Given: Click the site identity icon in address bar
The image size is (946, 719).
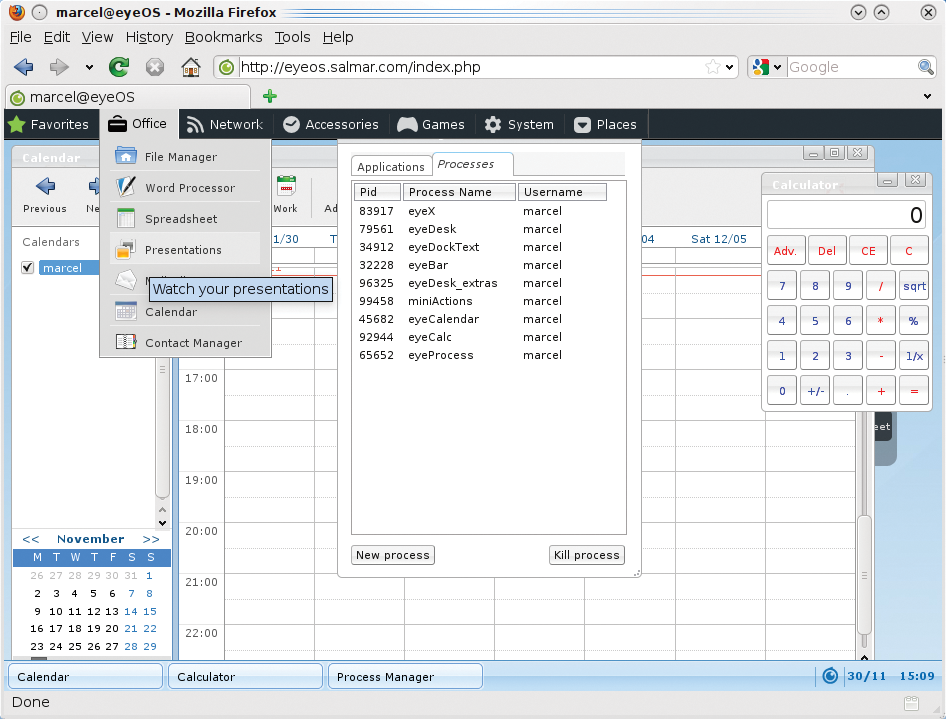Looking at the screenshot, I should coord(226,67).
